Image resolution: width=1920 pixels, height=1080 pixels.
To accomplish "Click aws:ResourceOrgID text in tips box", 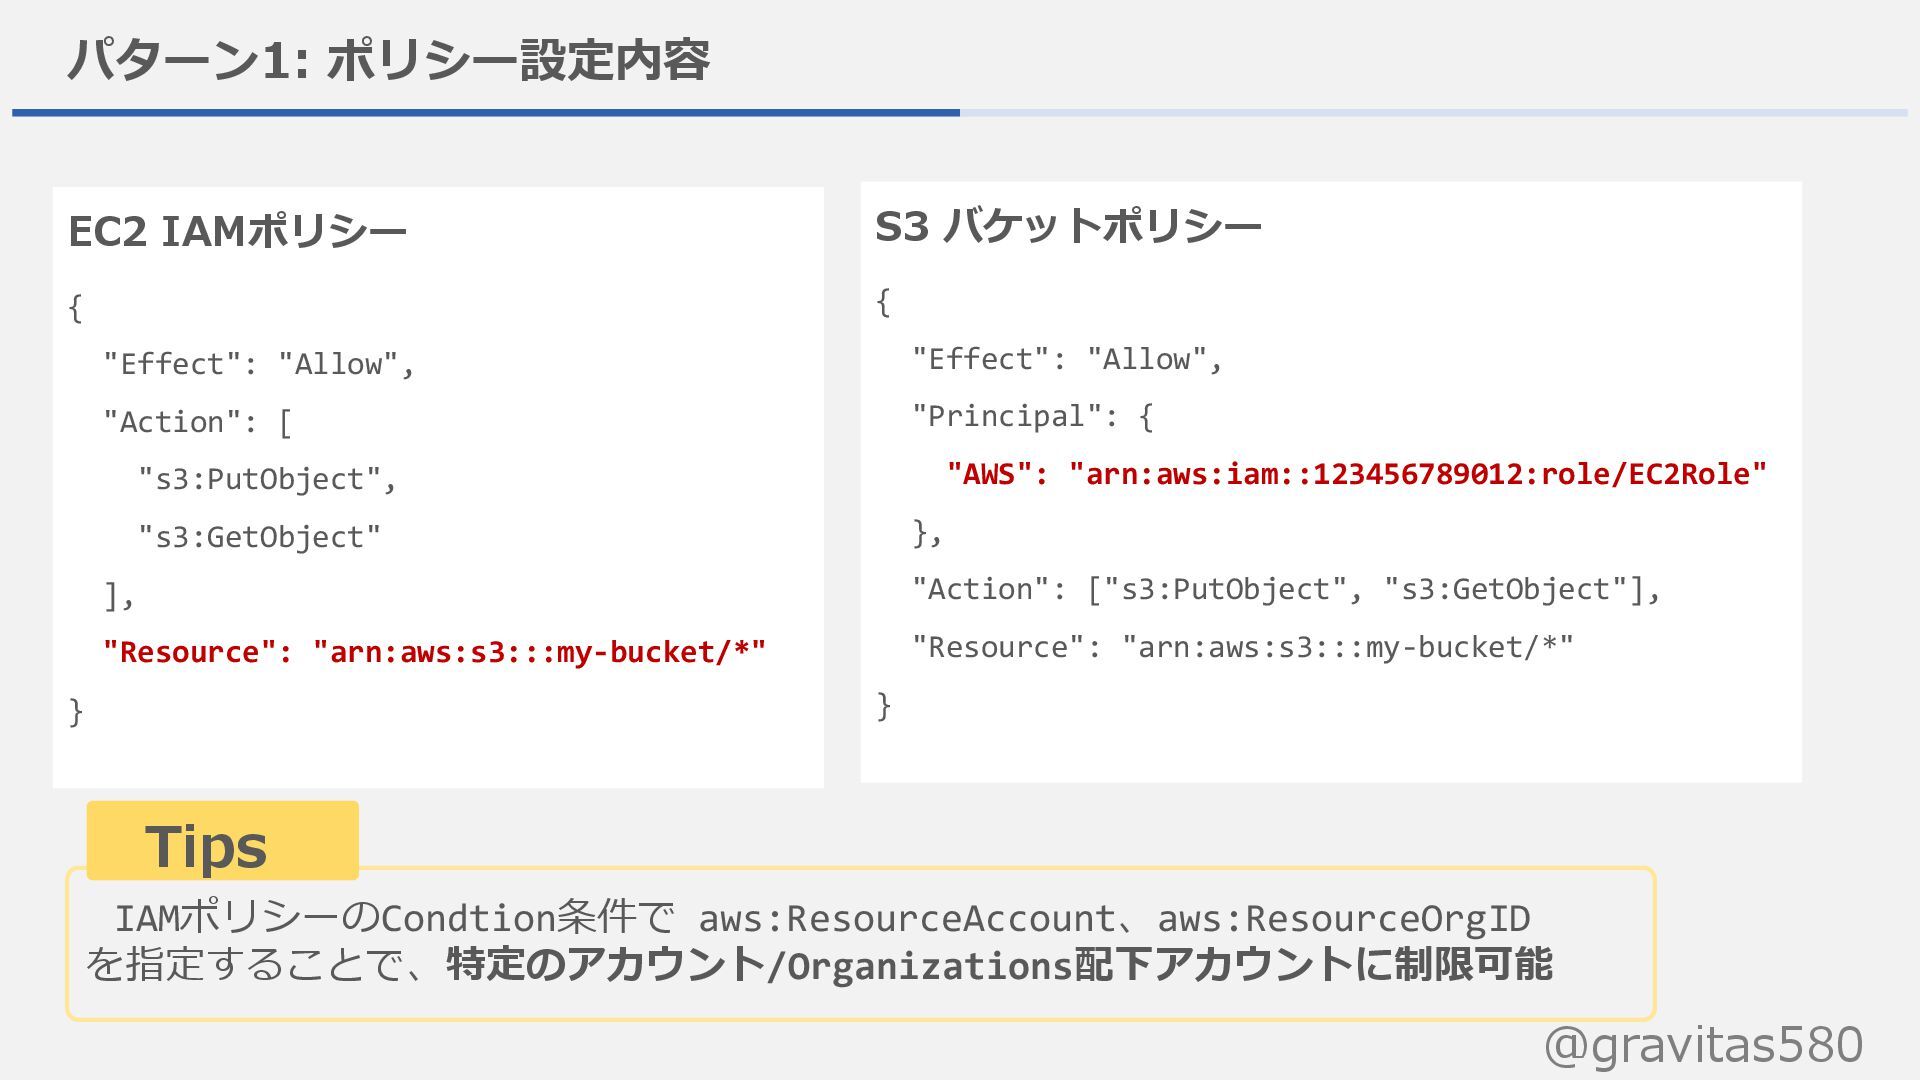I will click(x=1343, y=918).
